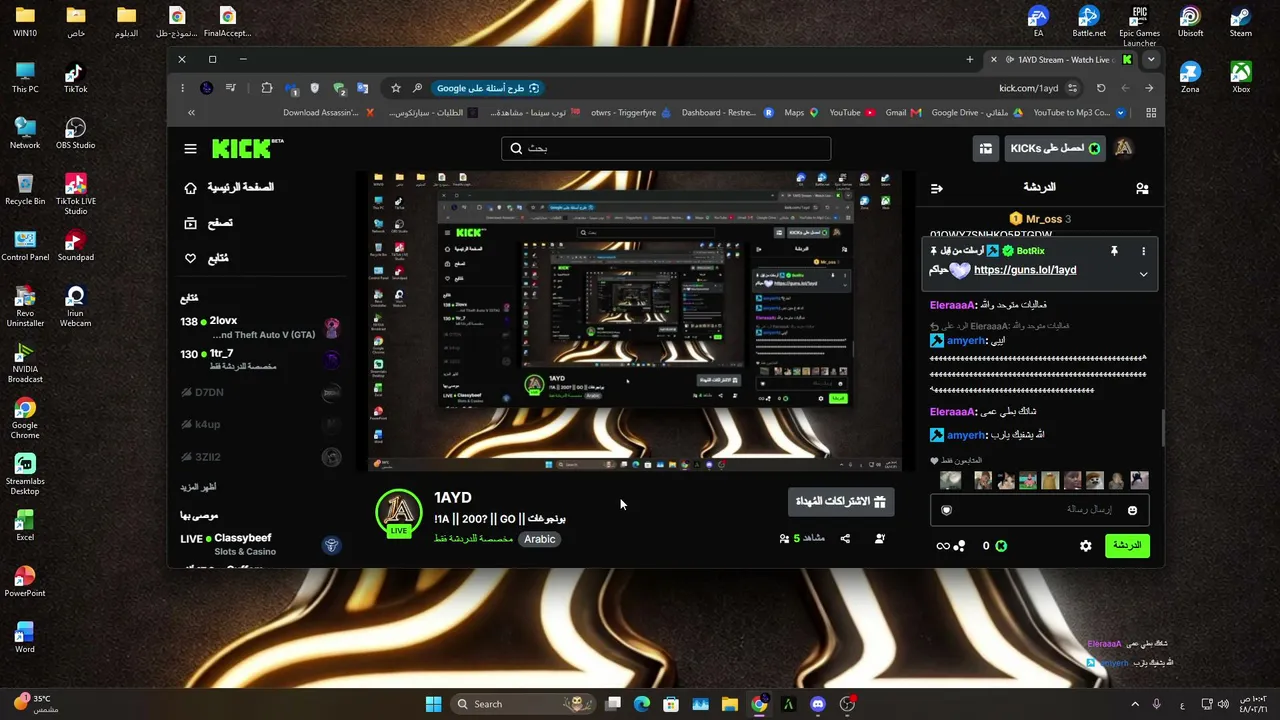1280x720 pixels.
Task: Expand the pinned message chevron
Action: (1143, 273)
